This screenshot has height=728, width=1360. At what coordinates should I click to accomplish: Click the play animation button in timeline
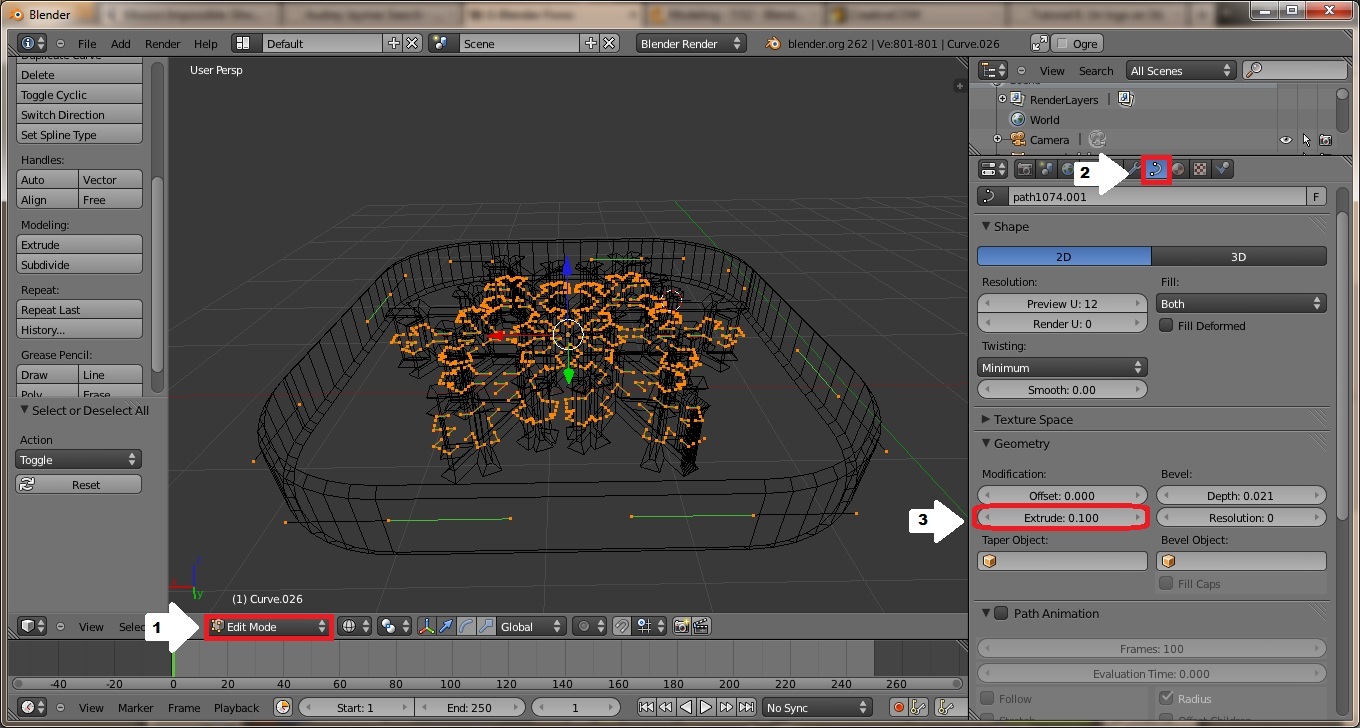pos(706,708)
